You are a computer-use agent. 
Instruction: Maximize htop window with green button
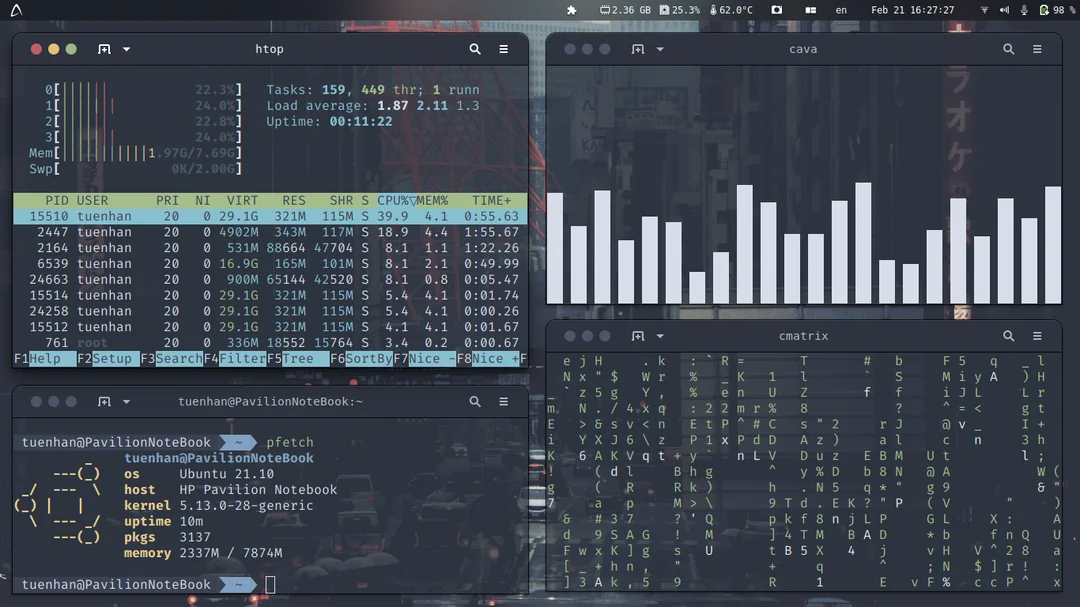[71, 49]
